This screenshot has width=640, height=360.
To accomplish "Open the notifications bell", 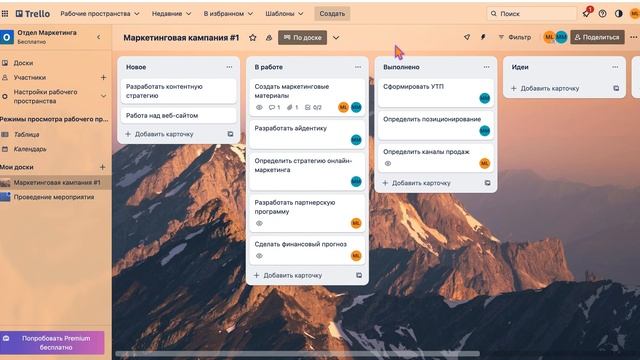I will tap(587, 13).
